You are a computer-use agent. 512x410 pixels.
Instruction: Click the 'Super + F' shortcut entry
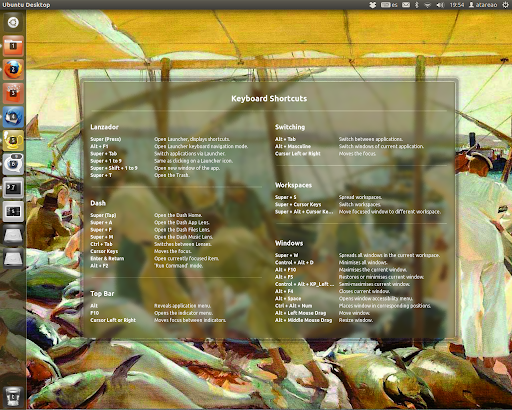point(101,230)
